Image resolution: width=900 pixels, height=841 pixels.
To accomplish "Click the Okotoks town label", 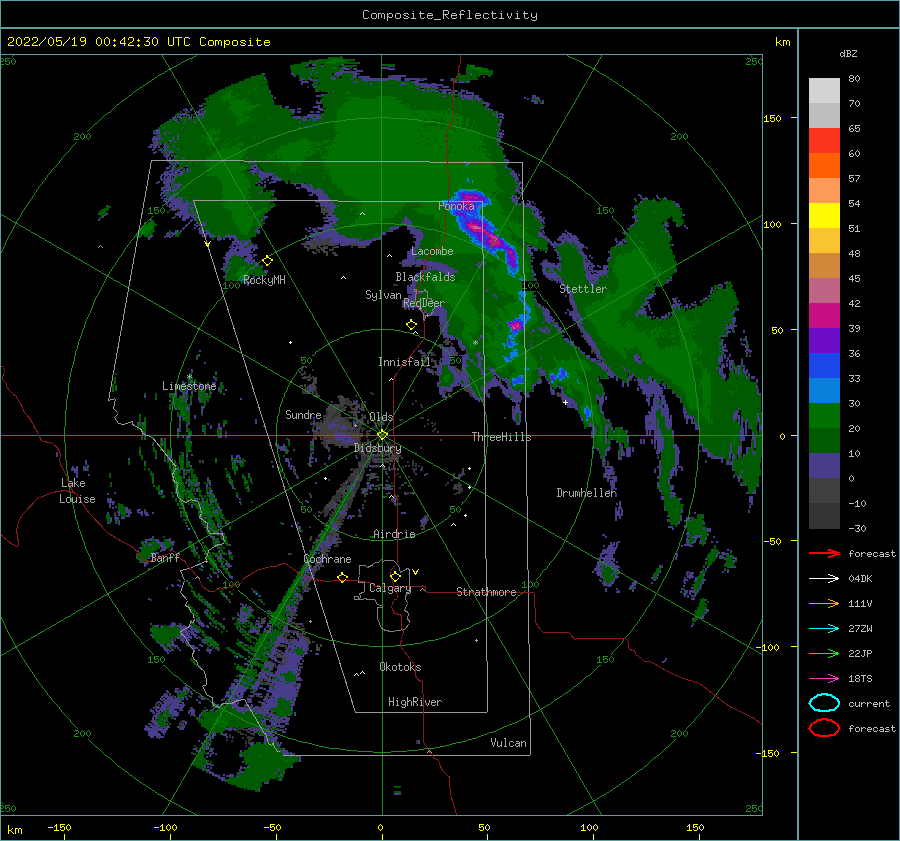I will pyautogui.click(x=400, y=667).
